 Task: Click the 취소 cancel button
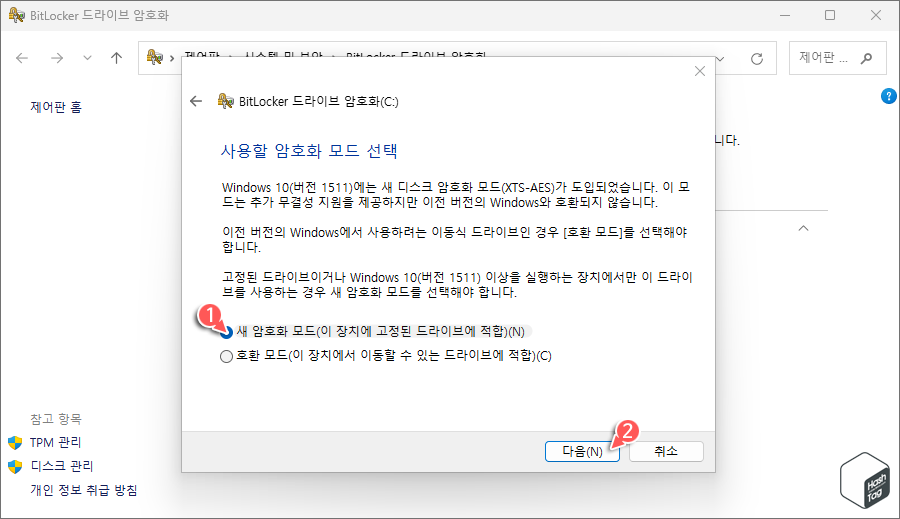coord(666,451)
